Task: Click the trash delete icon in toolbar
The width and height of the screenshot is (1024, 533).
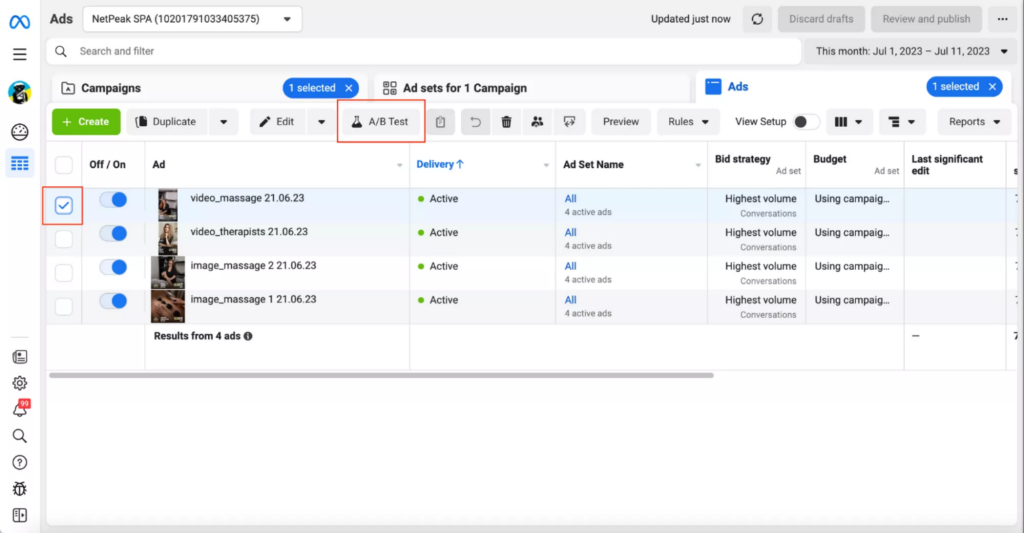Action: pyautogui.click(x=507, y=122)
